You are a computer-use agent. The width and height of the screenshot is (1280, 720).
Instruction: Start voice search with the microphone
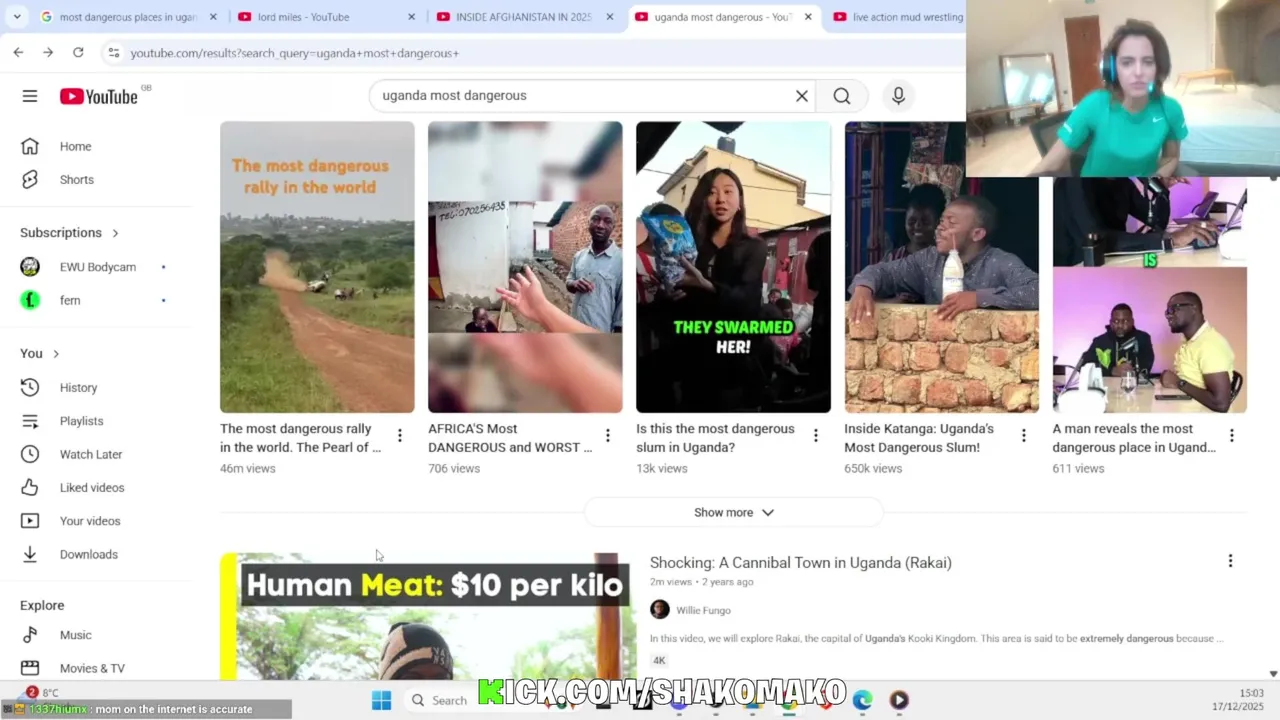pyautogui.click(x=898, y=96)
